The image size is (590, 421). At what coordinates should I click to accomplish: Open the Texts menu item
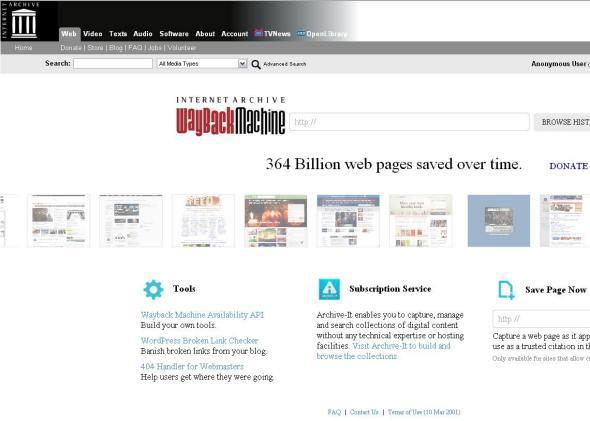click(118, 34)
